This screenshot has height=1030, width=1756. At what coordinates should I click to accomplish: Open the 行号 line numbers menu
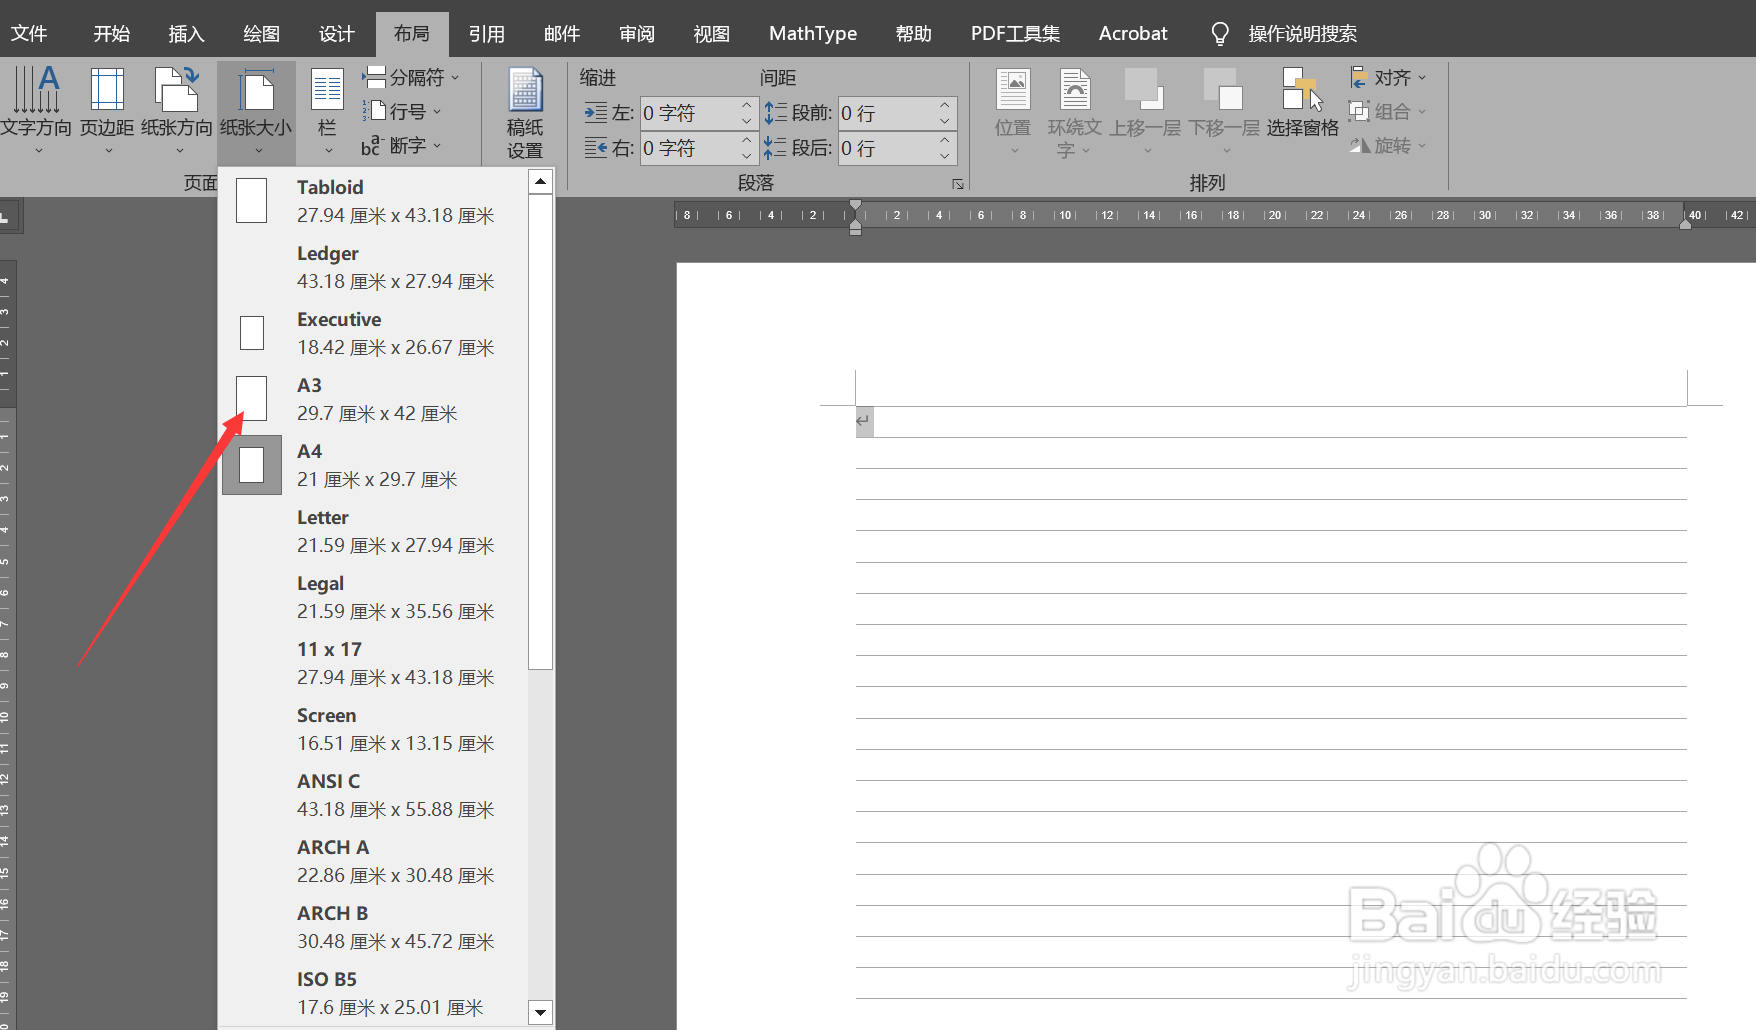click(x=402, y=111)
